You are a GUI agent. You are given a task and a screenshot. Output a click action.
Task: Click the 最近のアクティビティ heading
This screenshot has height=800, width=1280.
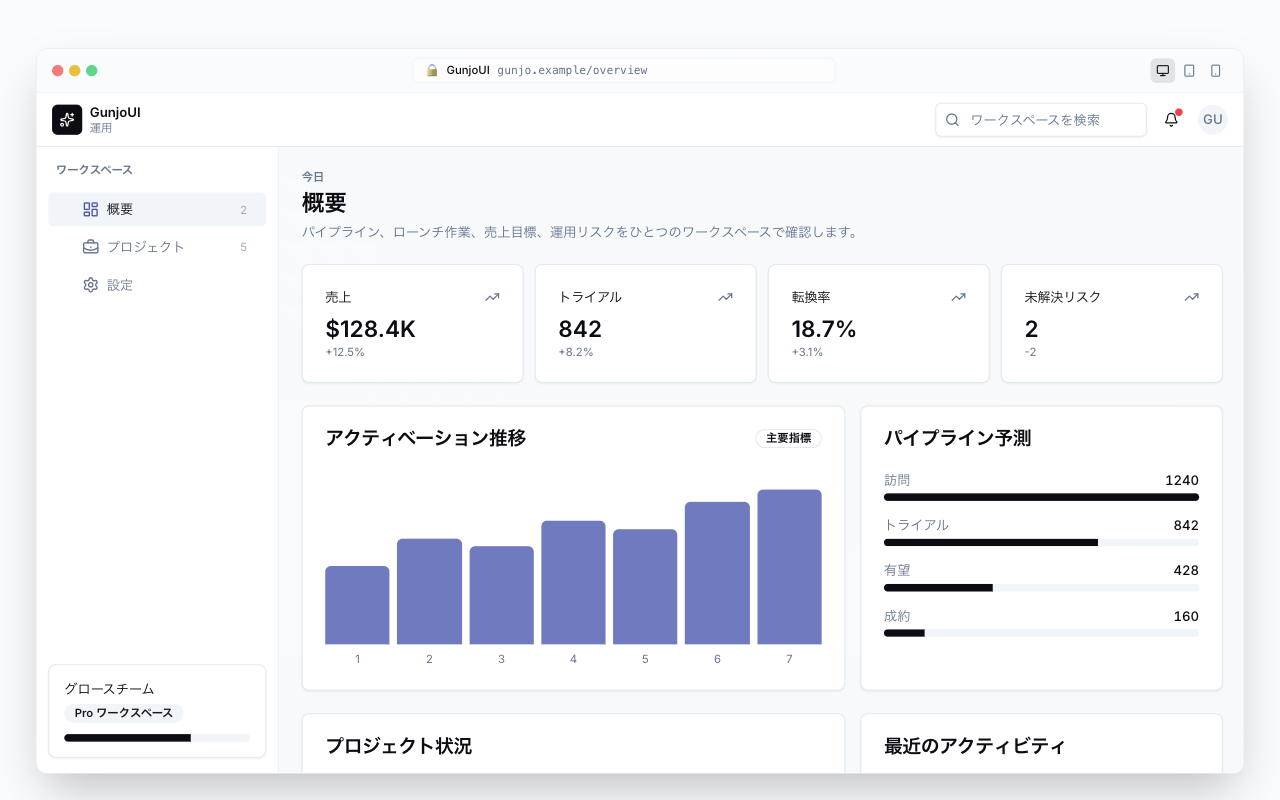point(975,746)
